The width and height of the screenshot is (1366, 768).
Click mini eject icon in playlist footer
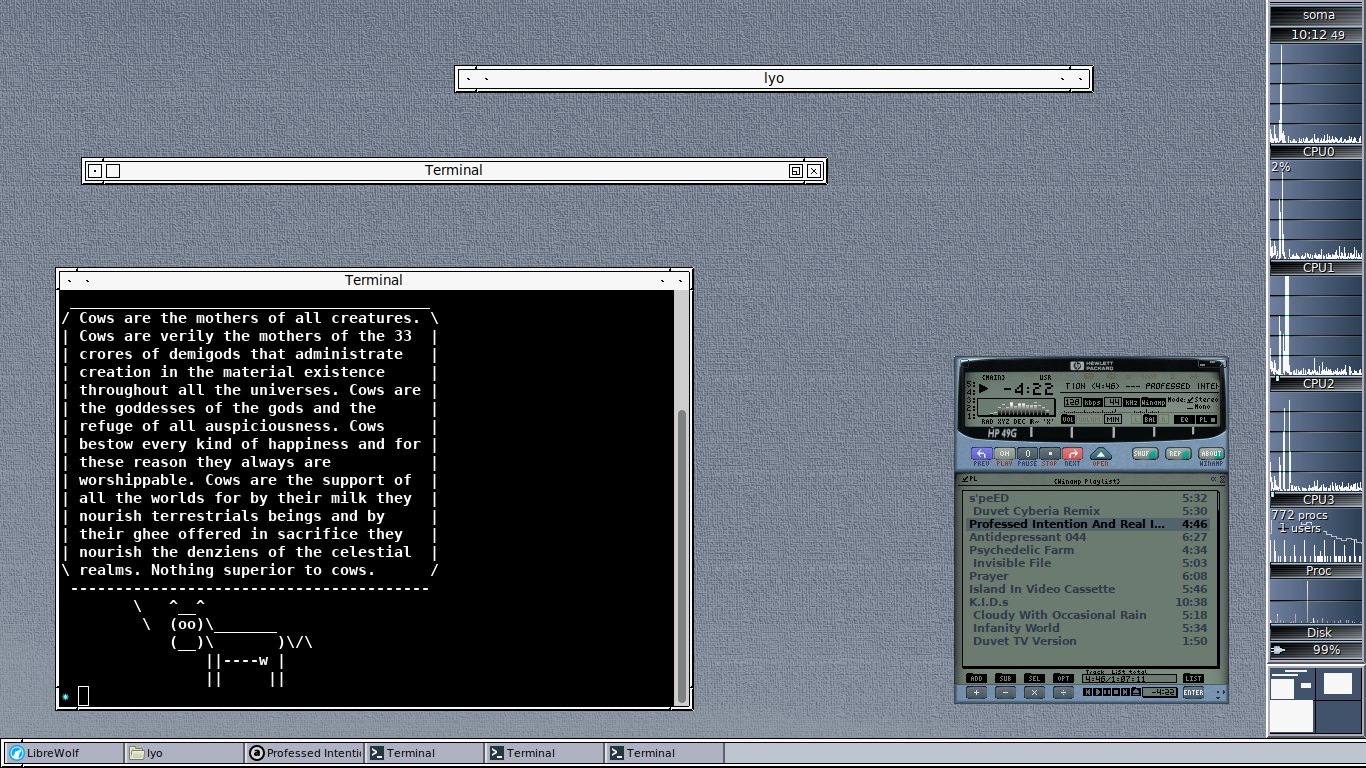1136,692
